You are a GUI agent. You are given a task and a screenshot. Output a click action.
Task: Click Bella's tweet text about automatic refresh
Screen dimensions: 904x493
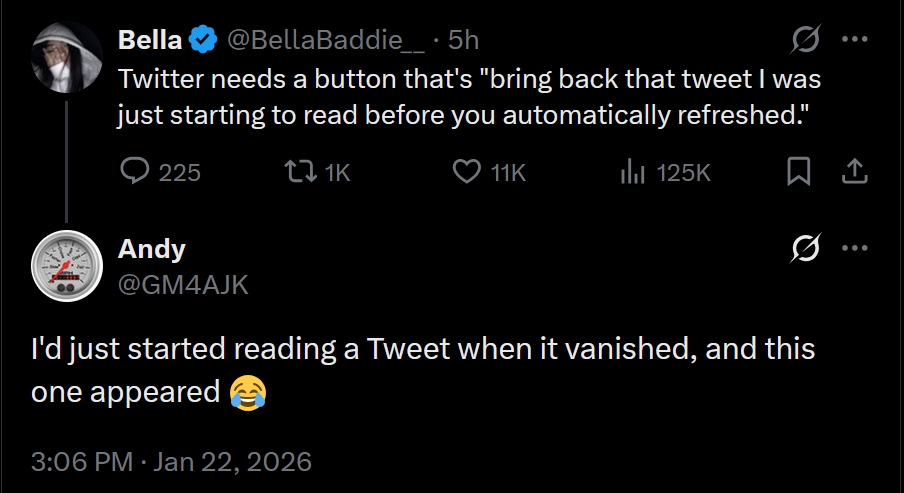[x=468, y=96]
